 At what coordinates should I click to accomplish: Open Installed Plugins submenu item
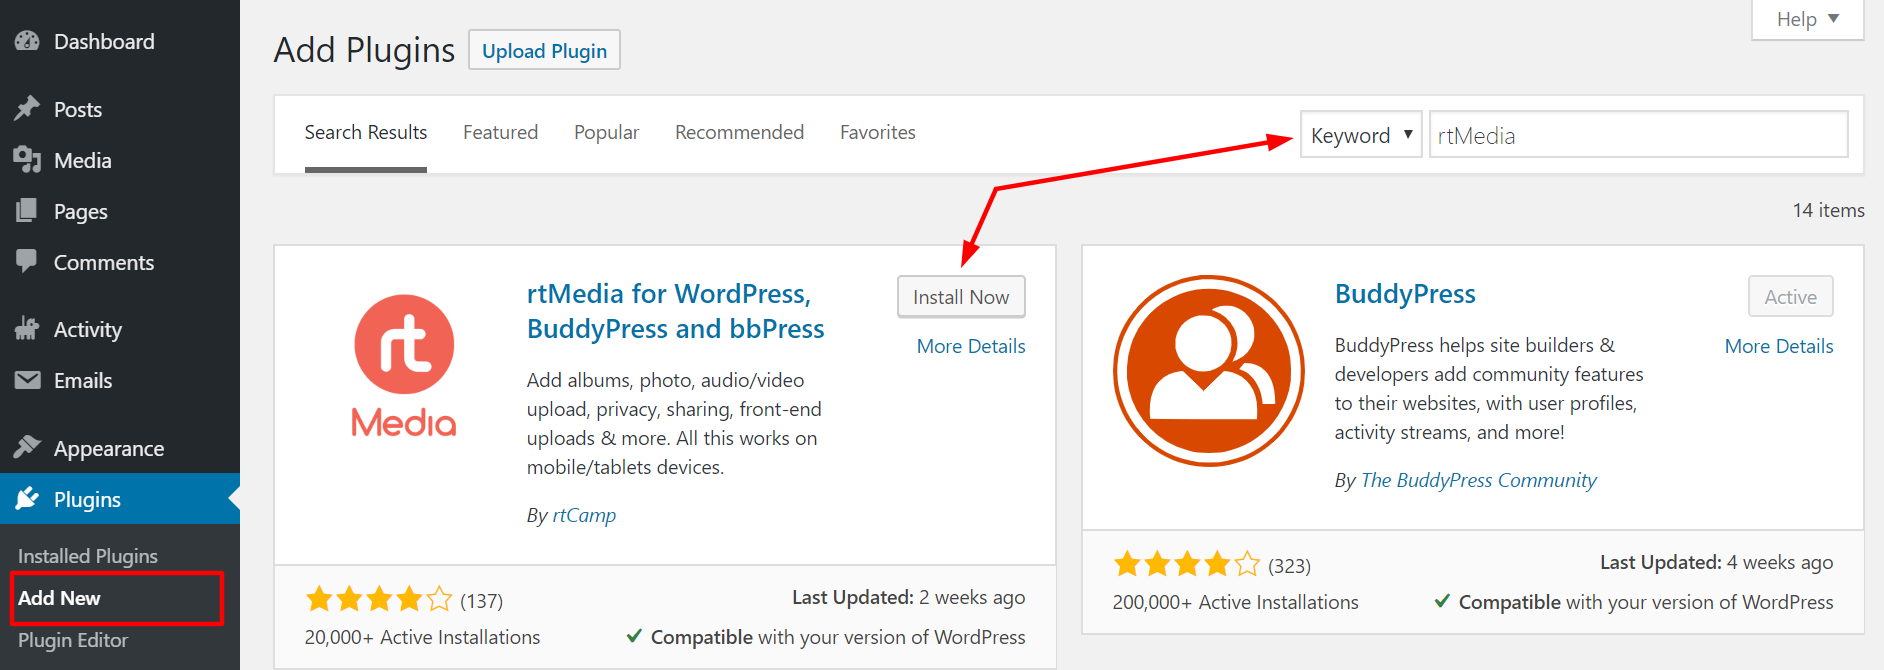[88, 556]
